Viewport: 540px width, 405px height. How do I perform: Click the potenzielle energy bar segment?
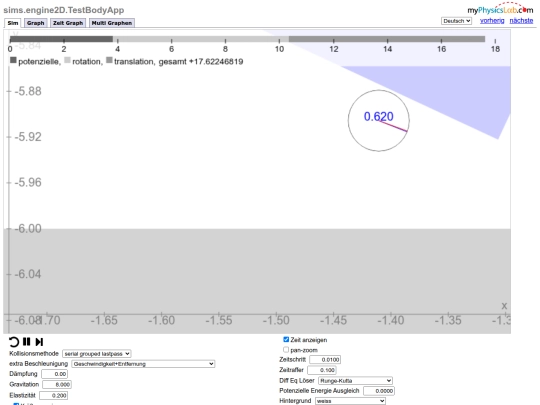(x=61, y=39)
